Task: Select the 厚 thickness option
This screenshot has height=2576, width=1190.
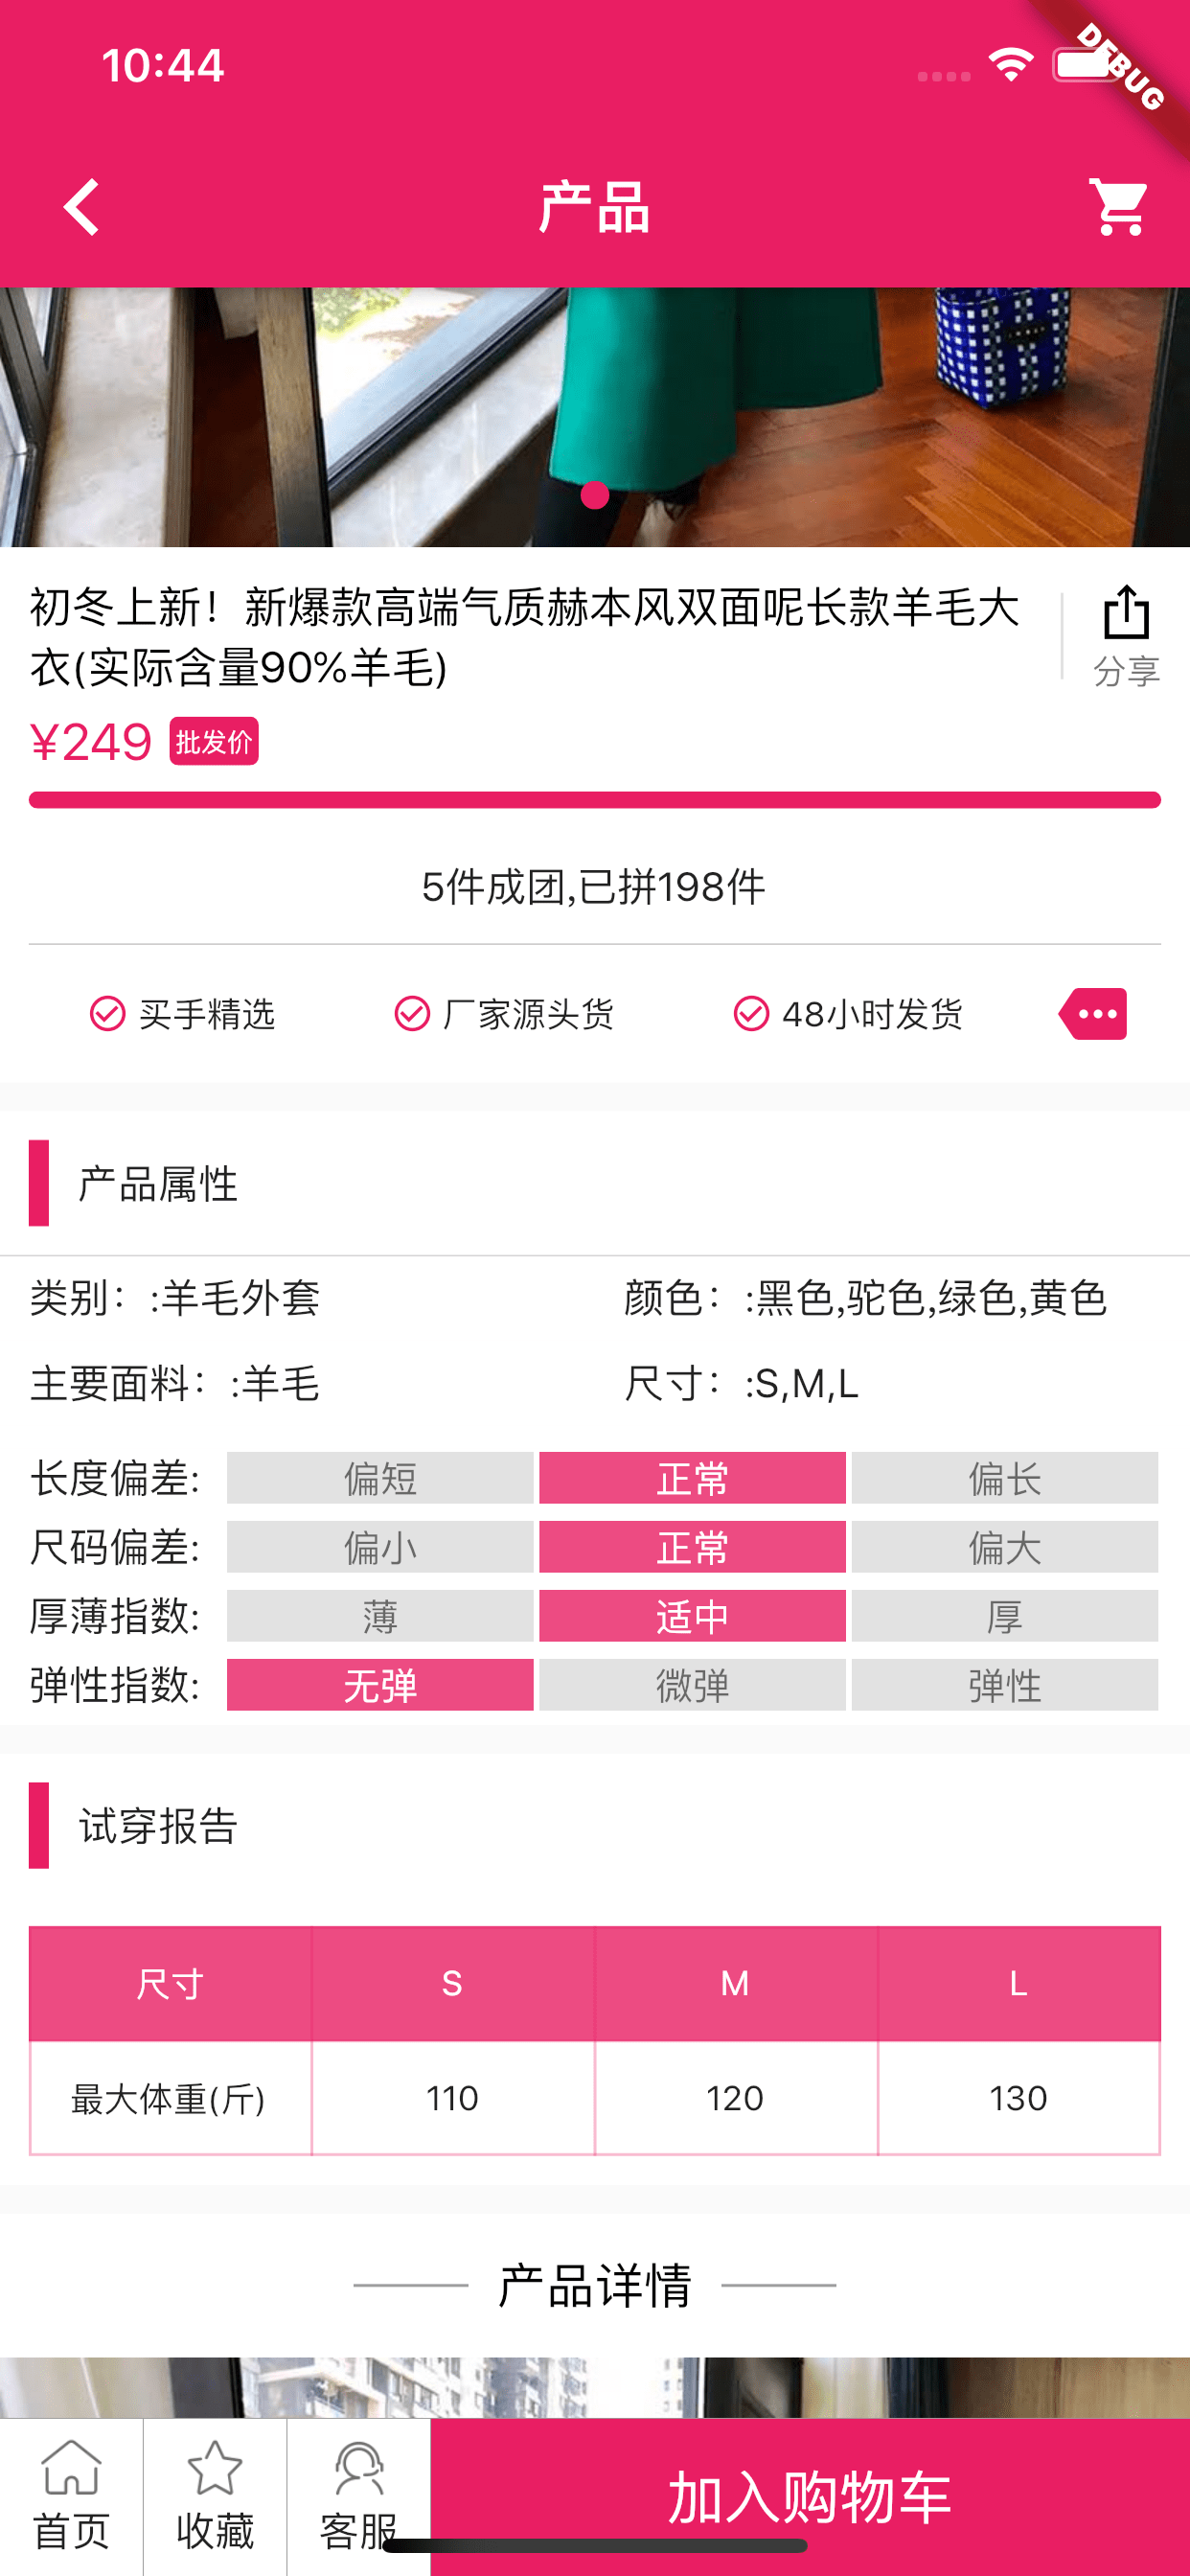Action: point(1004,1616)
